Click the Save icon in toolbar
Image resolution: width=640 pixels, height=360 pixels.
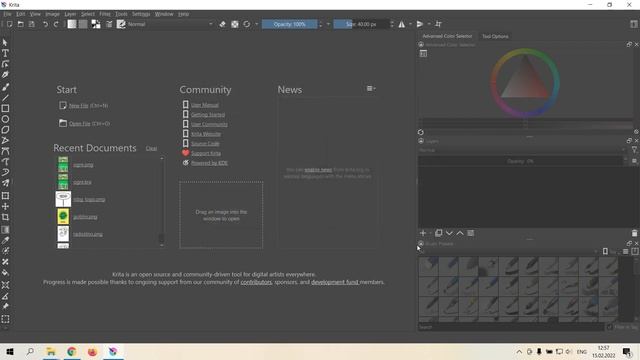(x=31, y=24)
